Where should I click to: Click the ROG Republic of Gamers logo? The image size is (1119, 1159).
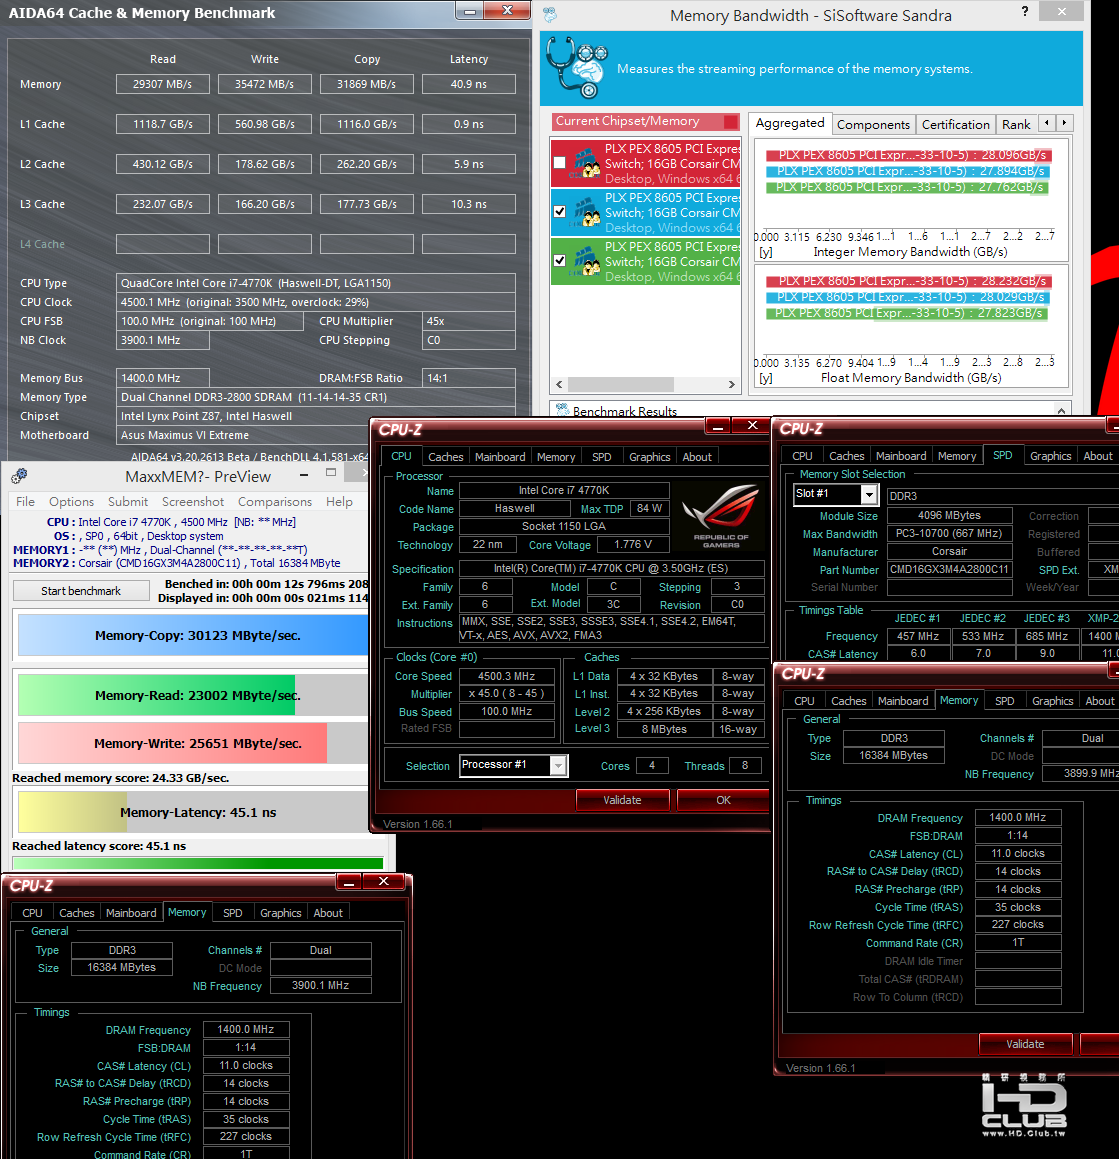point(720,515)
